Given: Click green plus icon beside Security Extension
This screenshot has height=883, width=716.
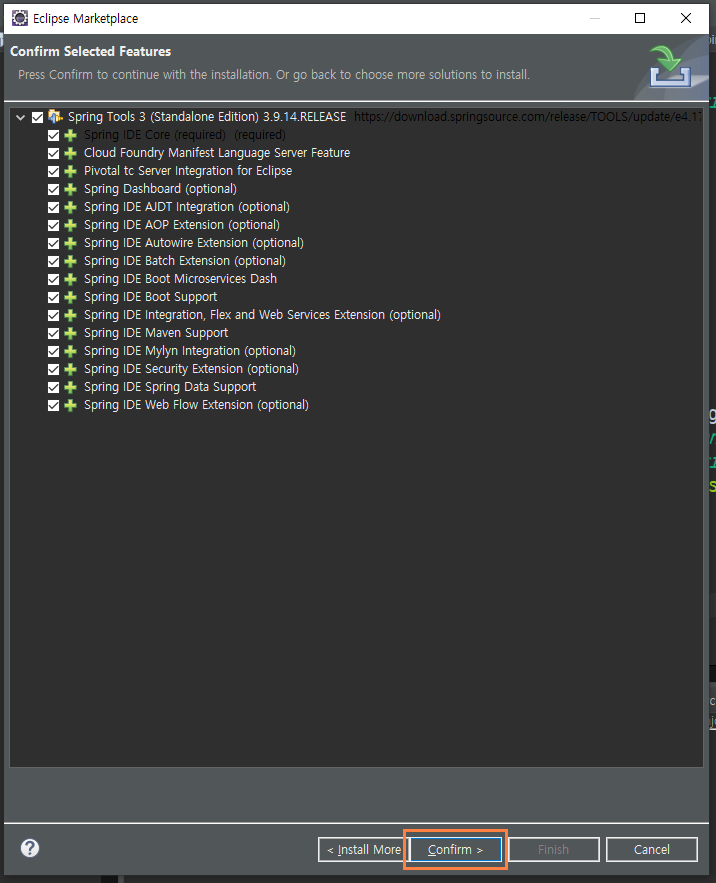Looking at the screenshot, I should tap(70, 369).
